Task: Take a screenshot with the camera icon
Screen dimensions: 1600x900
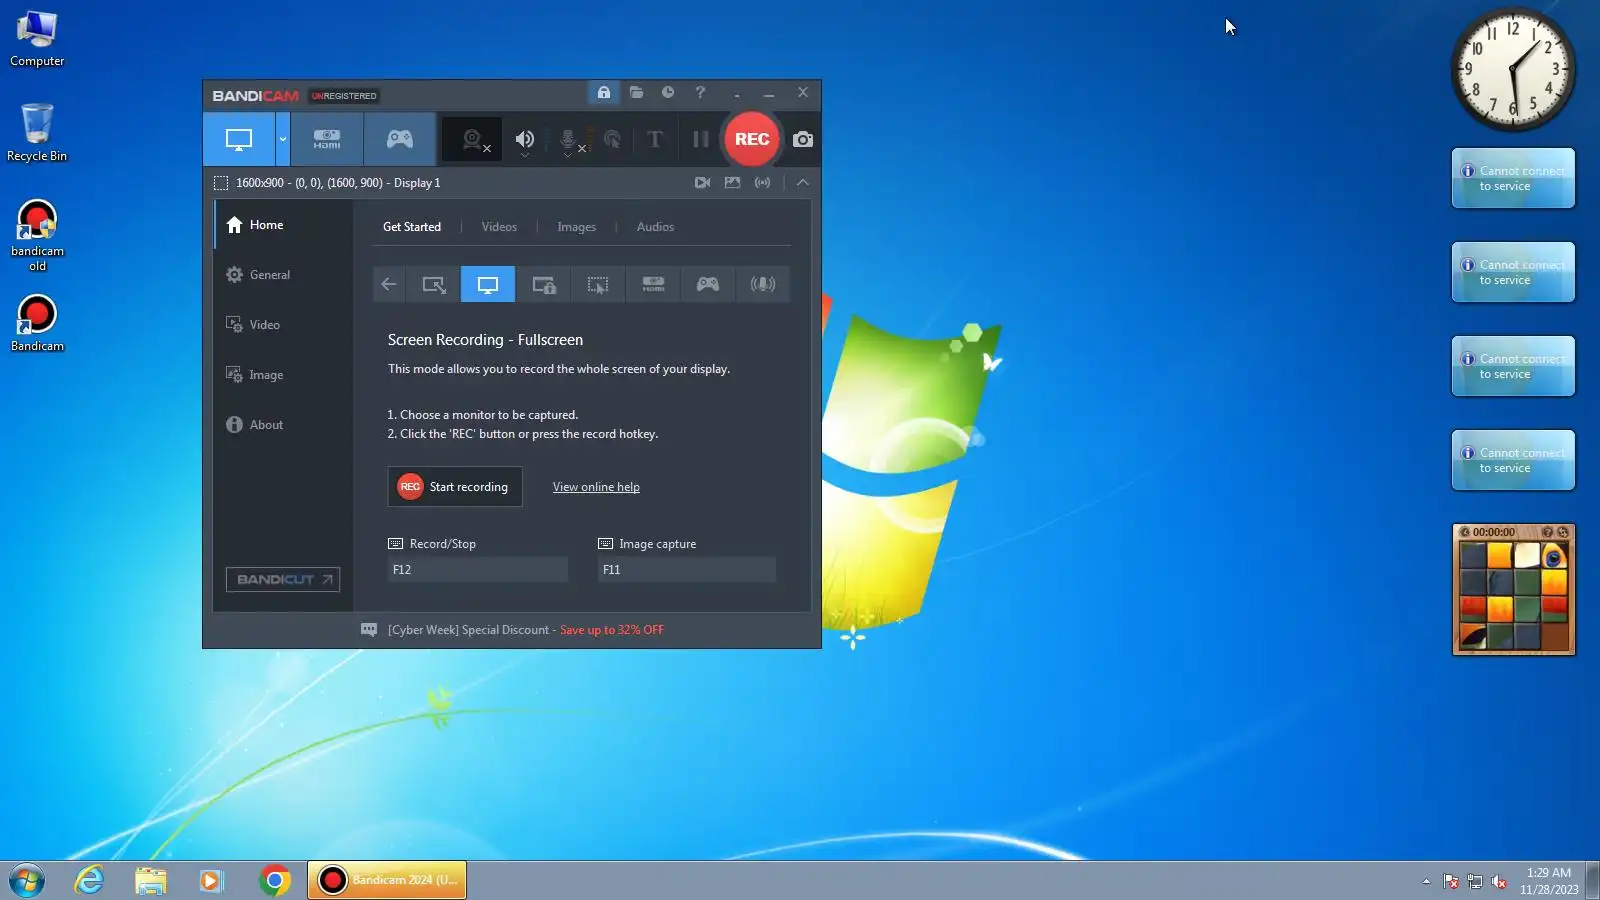Action: click(803, 139)
